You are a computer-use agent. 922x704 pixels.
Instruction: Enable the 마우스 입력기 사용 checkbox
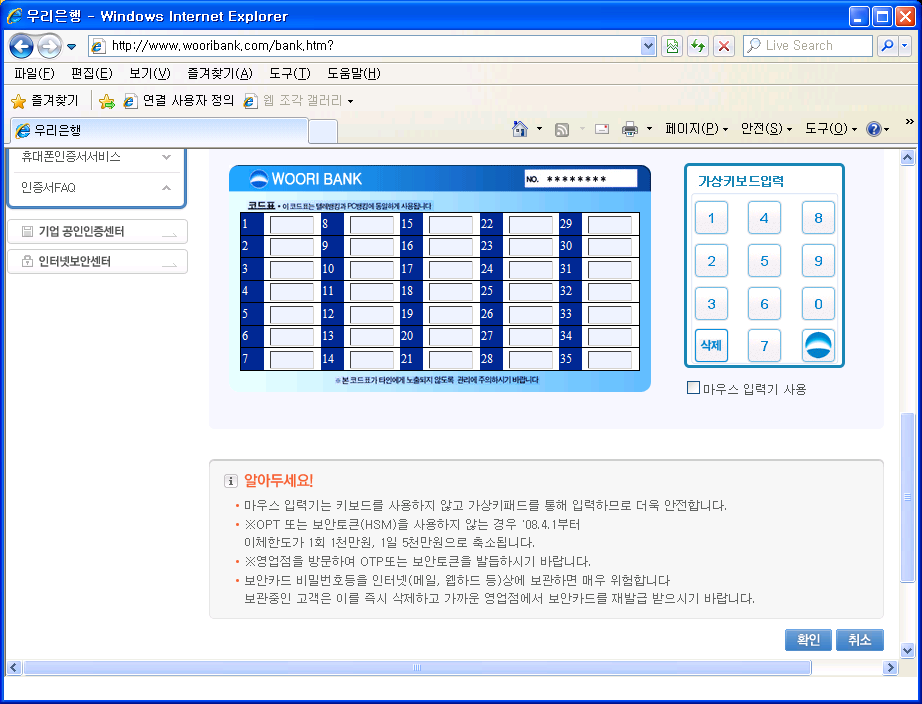click(693, 388)
